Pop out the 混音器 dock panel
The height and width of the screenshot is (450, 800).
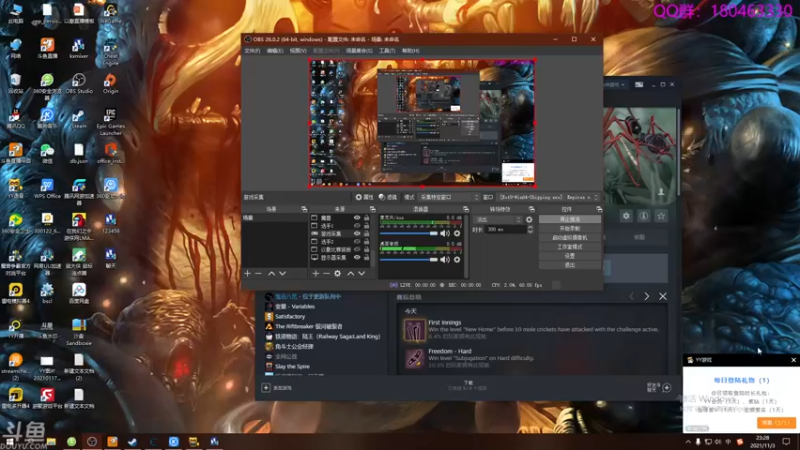pos(466,209)
